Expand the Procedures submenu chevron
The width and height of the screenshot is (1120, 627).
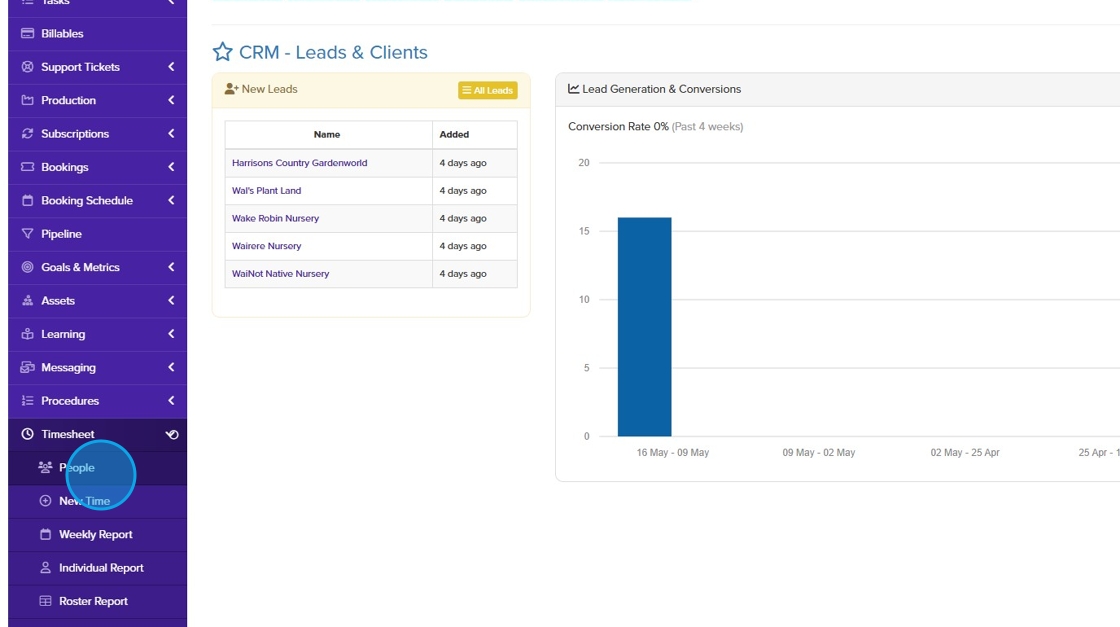point(171,401)
